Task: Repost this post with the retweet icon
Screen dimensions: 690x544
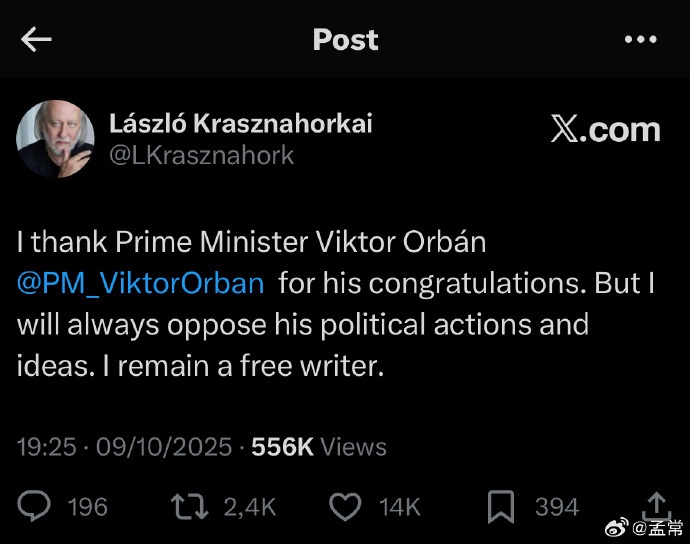Action: pos(189,507)
